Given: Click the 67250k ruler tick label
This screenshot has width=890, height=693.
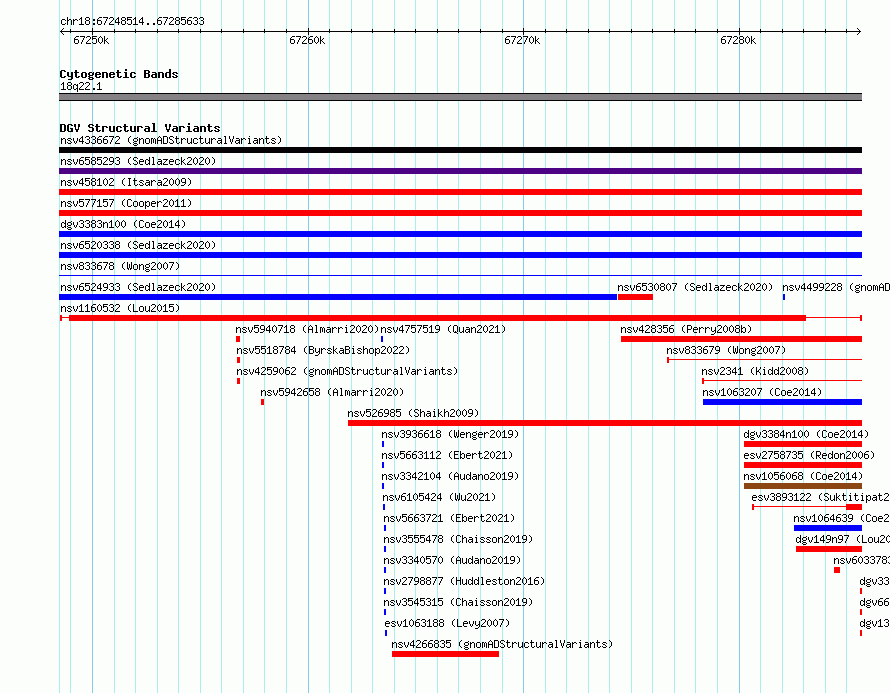Looking at the screenshot, I should [x=91, y=40].
